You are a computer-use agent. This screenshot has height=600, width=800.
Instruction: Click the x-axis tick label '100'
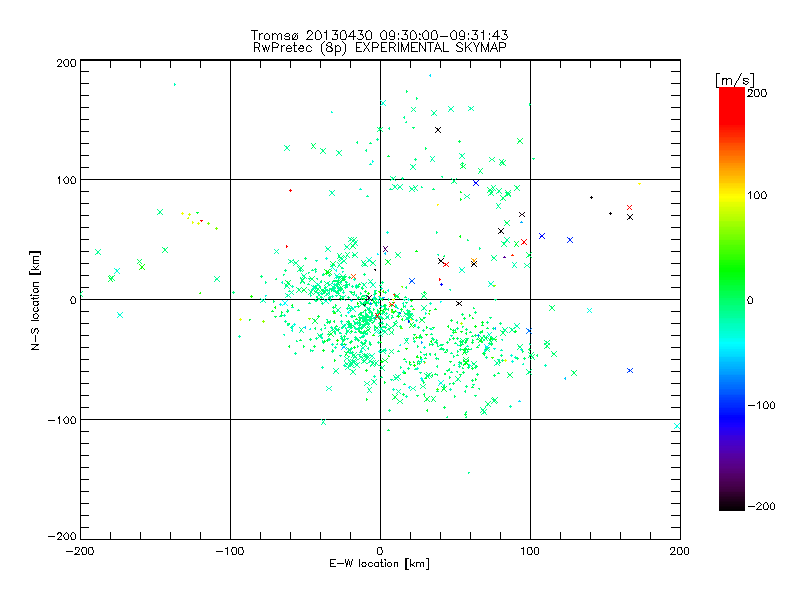tap(530, 551)
